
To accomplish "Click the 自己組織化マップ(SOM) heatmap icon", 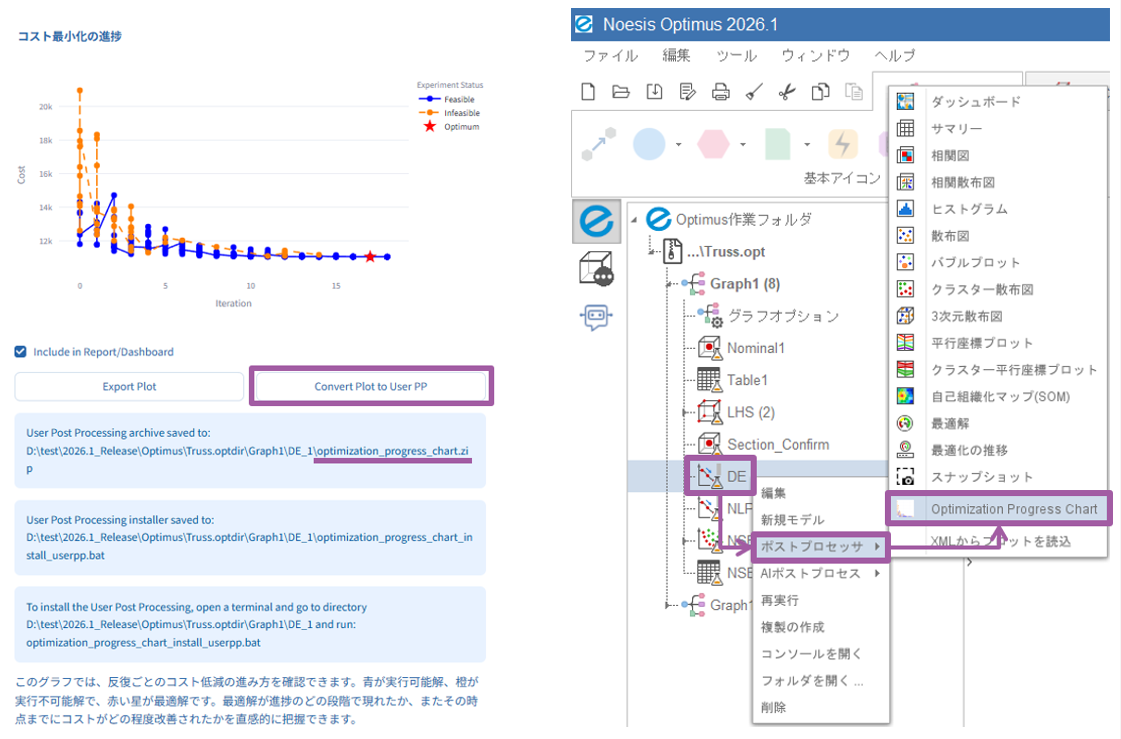I will click(905, 396).
